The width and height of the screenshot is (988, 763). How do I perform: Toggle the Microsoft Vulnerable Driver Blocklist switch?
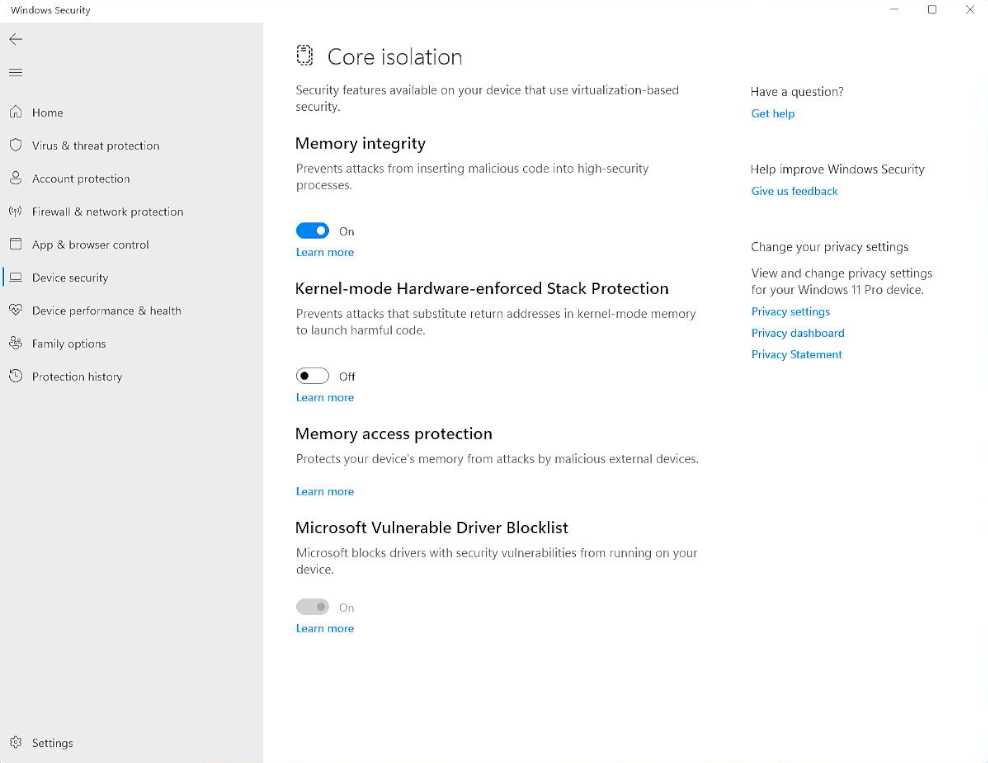click(313, 607)
